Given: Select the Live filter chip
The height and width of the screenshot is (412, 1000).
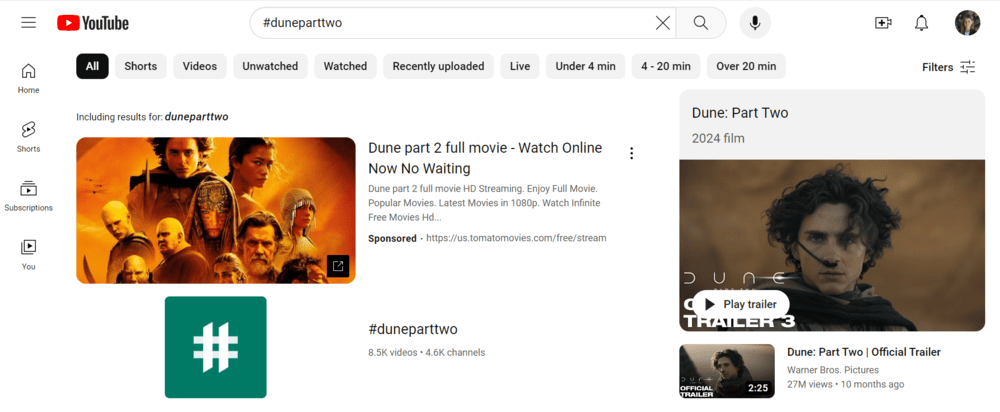Looking at the screenshot, I should [x=520, y=66].
